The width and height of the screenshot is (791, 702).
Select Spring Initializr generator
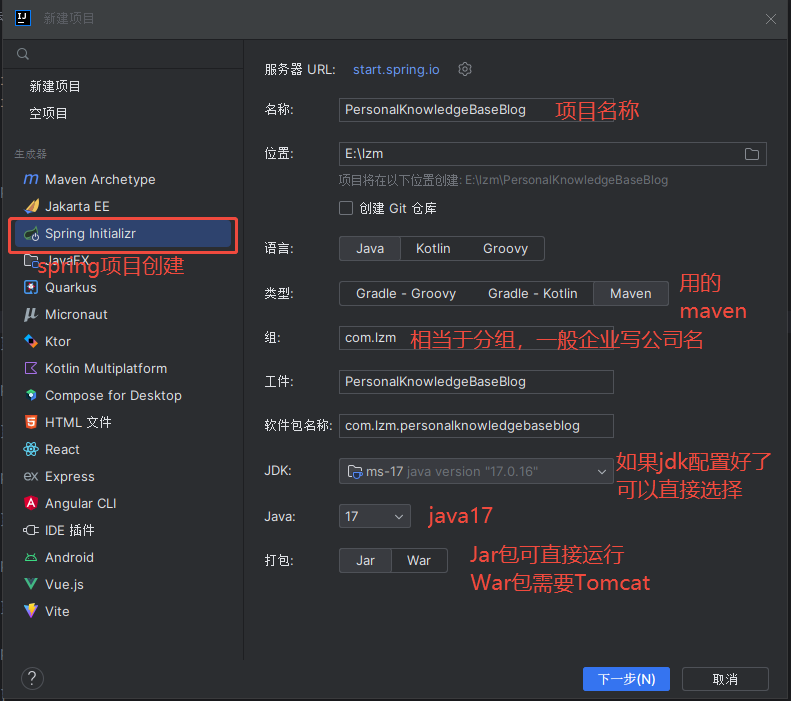pos(123,233)
